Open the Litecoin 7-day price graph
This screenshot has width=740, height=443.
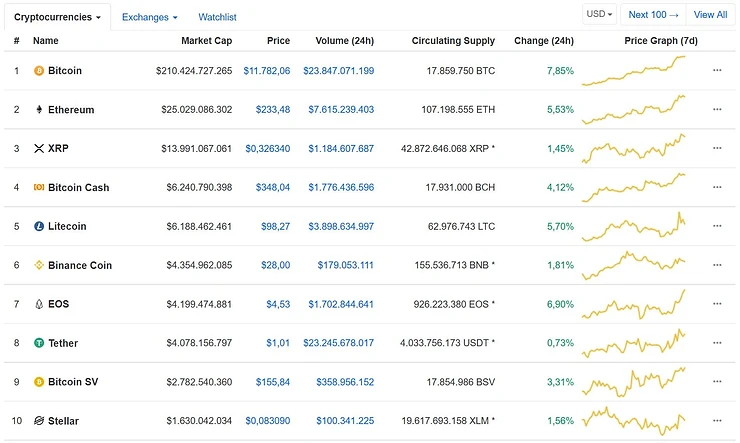[x=634, y=226]
